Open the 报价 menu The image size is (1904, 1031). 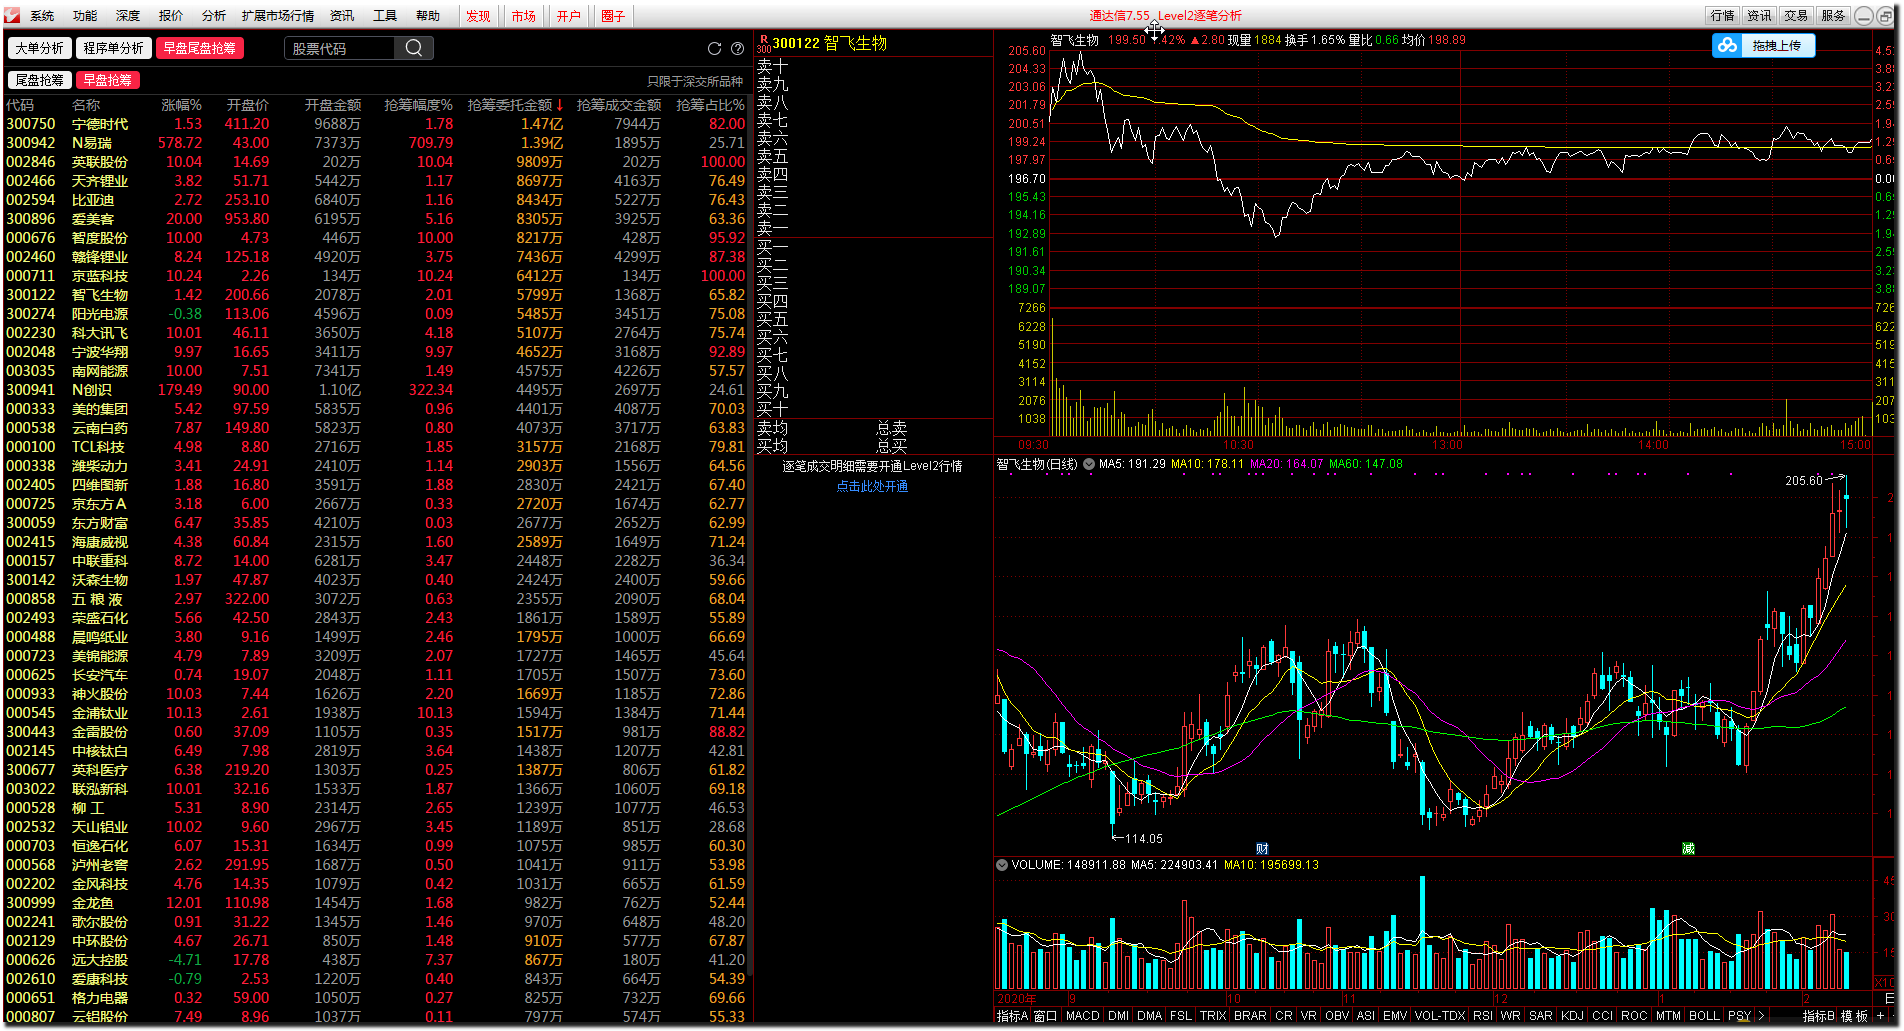click(x=171, y=16)
